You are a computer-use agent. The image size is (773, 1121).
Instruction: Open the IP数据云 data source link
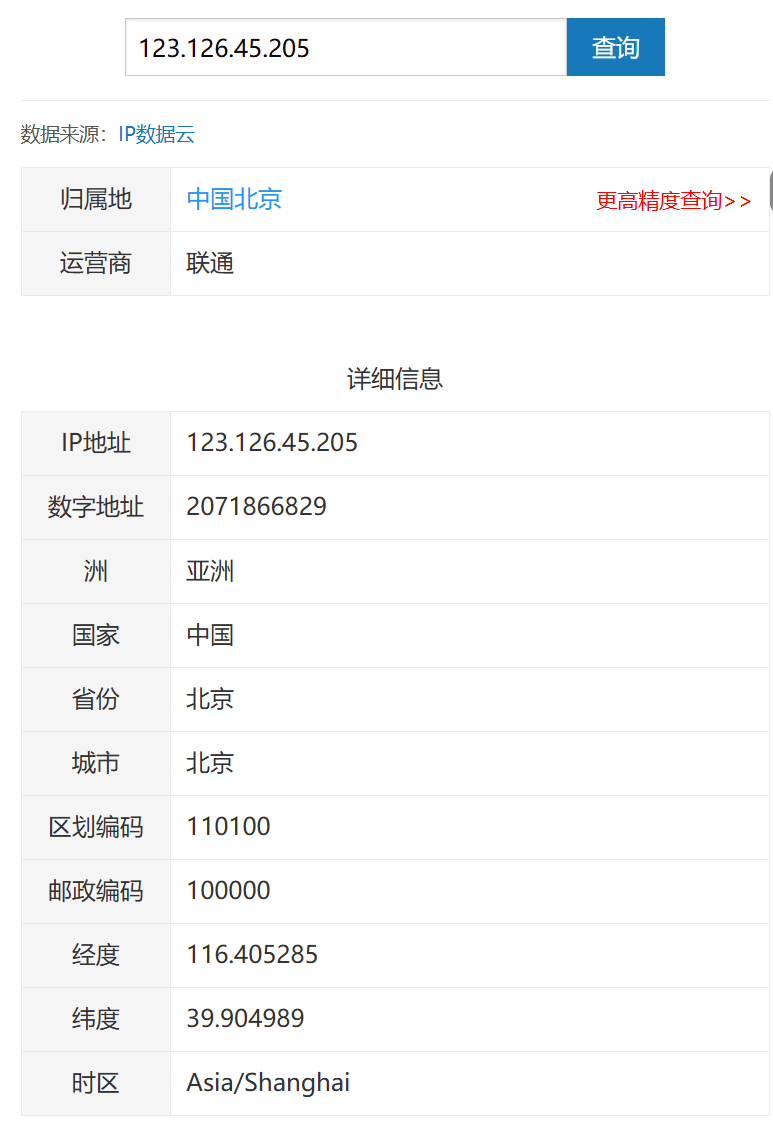(x=157, y=134)
